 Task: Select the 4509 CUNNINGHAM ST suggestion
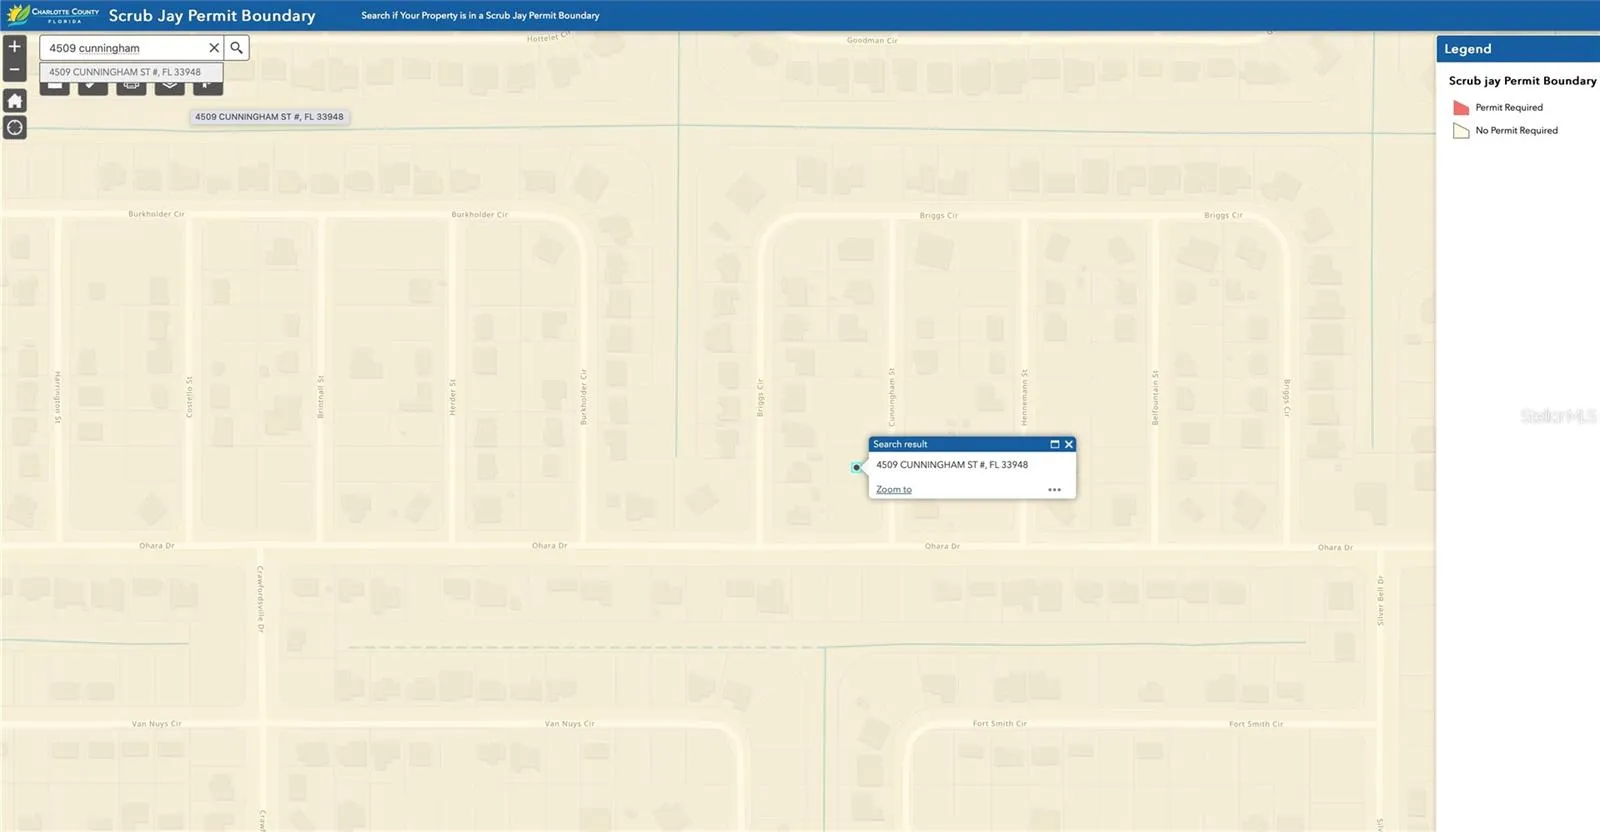[125, 72]
